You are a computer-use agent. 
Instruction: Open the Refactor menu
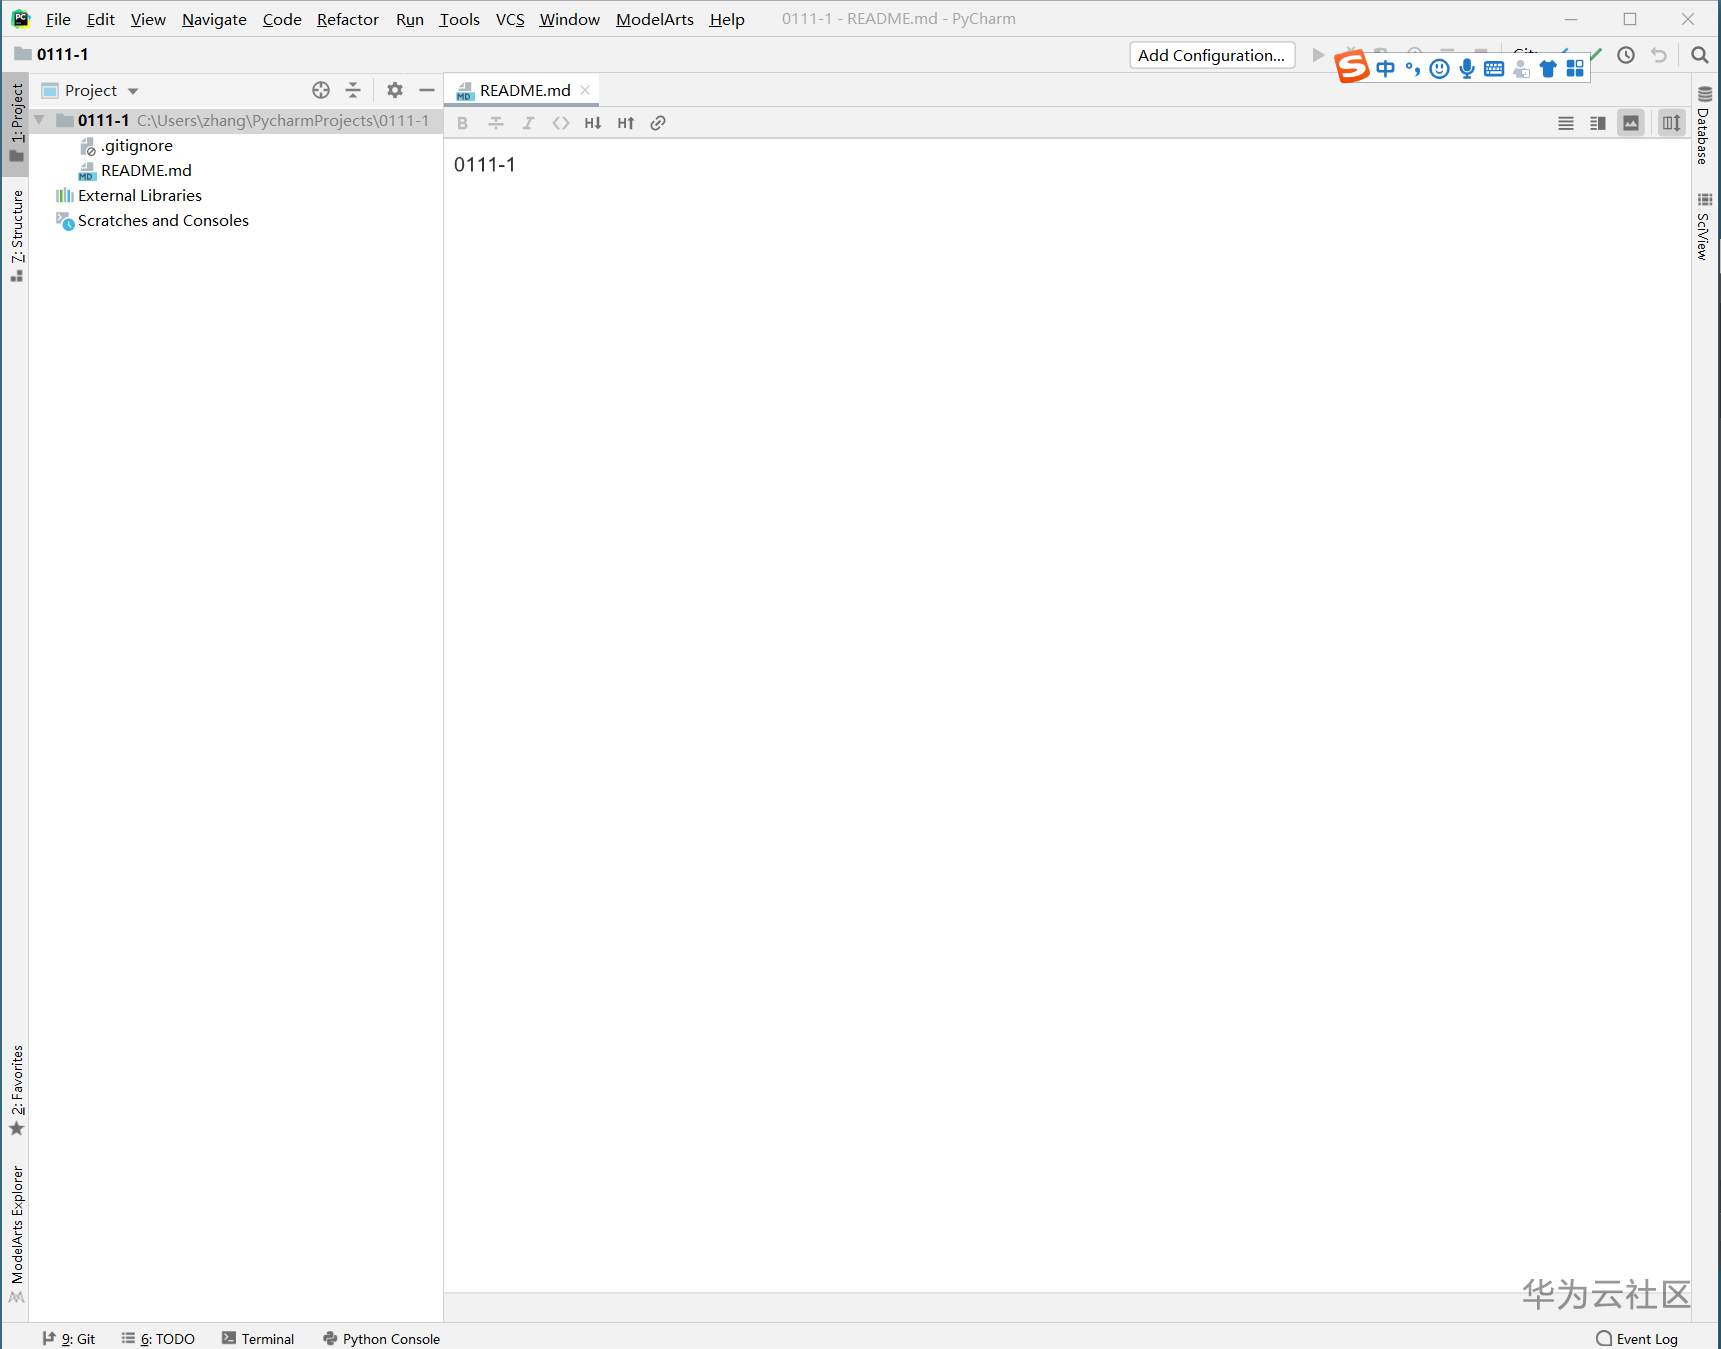[x=348, y=19]
